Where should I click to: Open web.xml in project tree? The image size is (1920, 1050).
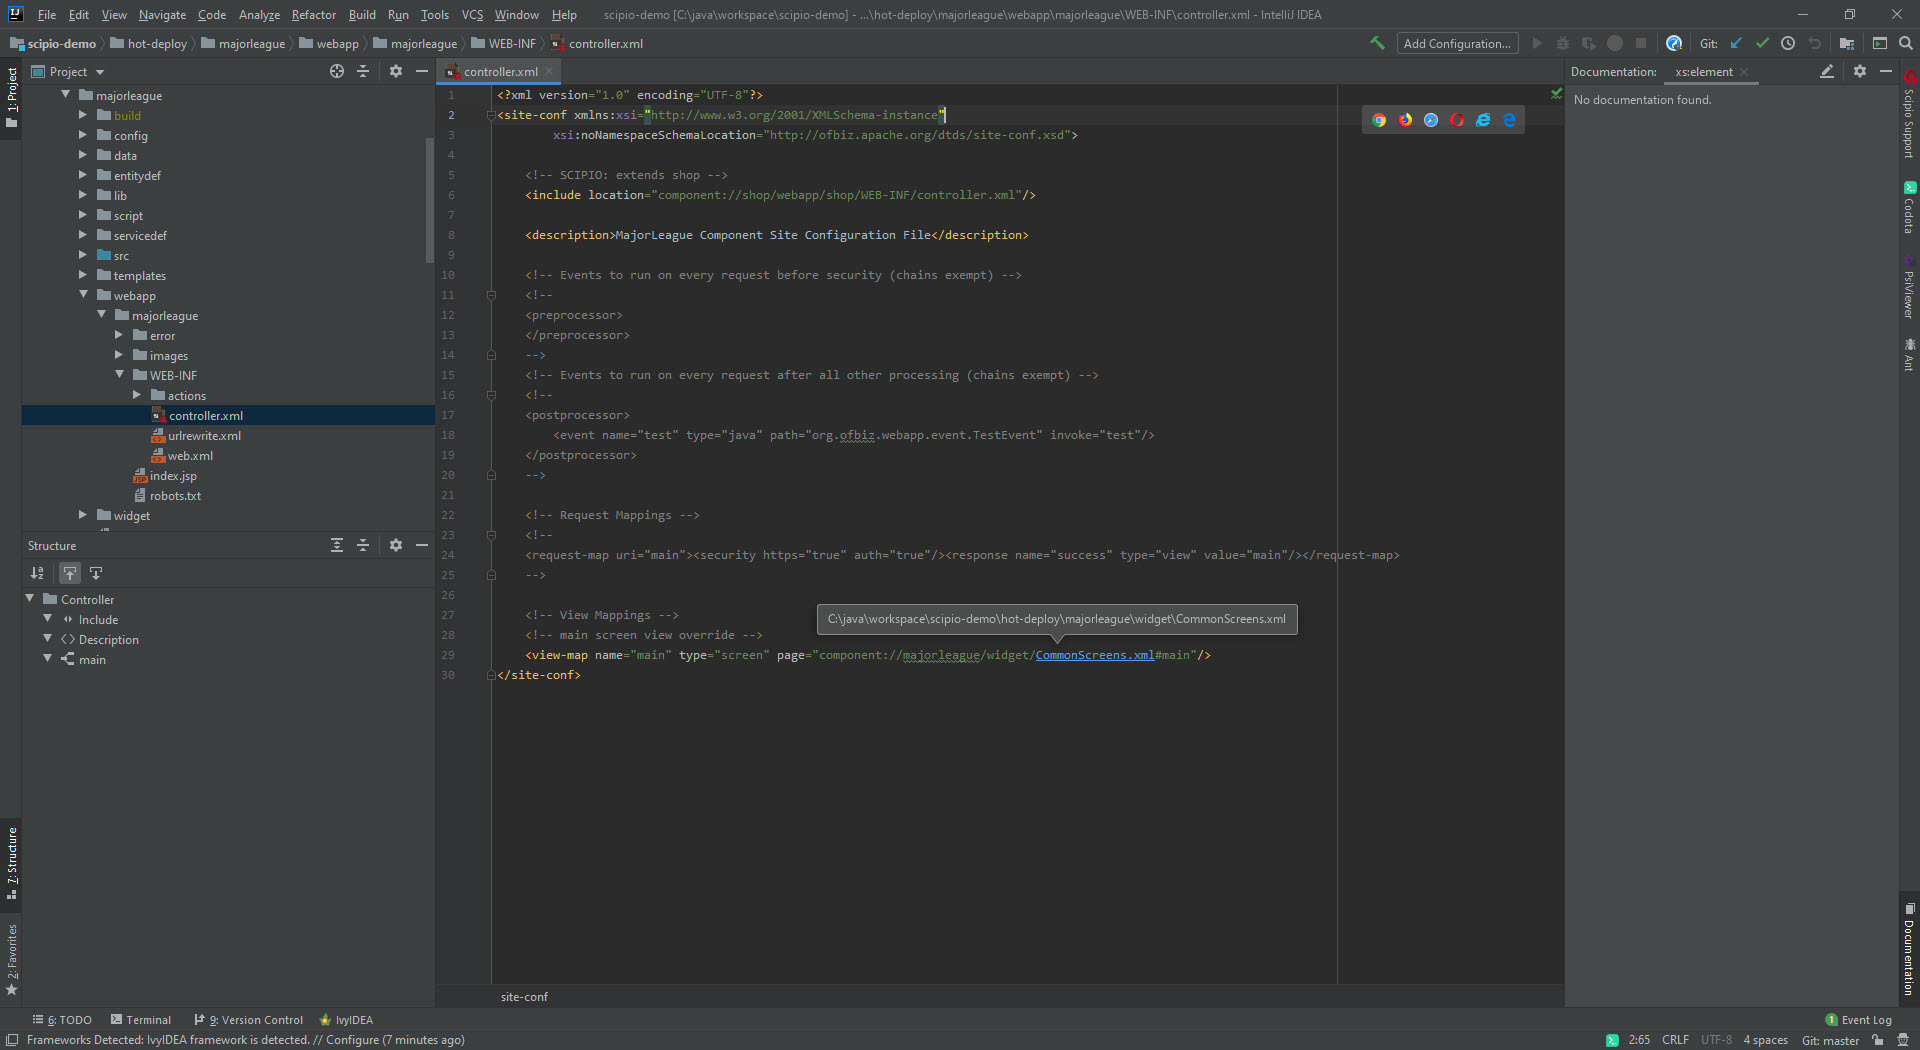pos(190,455)
